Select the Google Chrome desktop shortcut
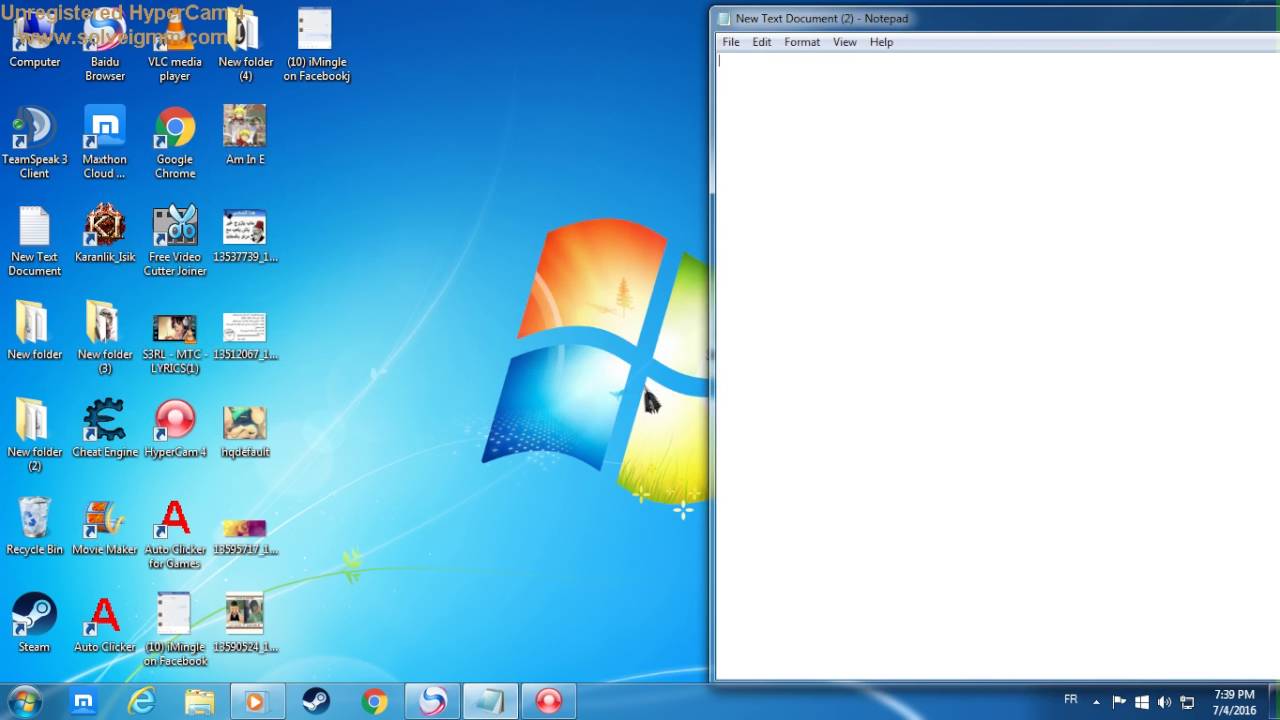 tap(175, 144)
